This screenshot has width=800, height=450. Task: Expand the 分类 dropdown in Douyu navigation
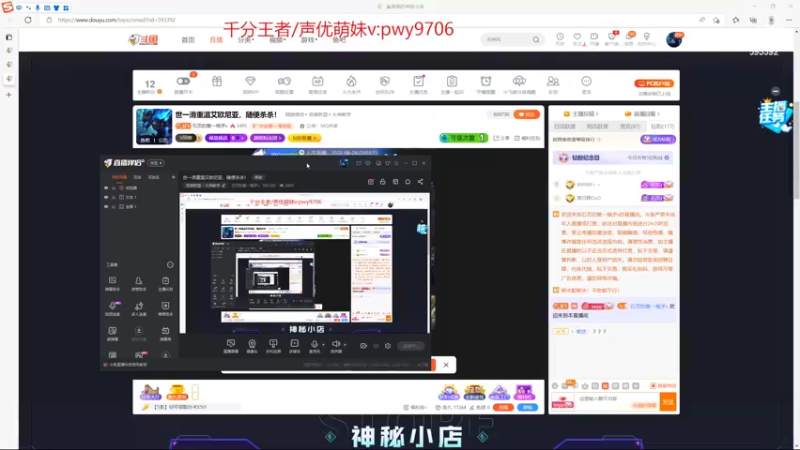[245, 40]
